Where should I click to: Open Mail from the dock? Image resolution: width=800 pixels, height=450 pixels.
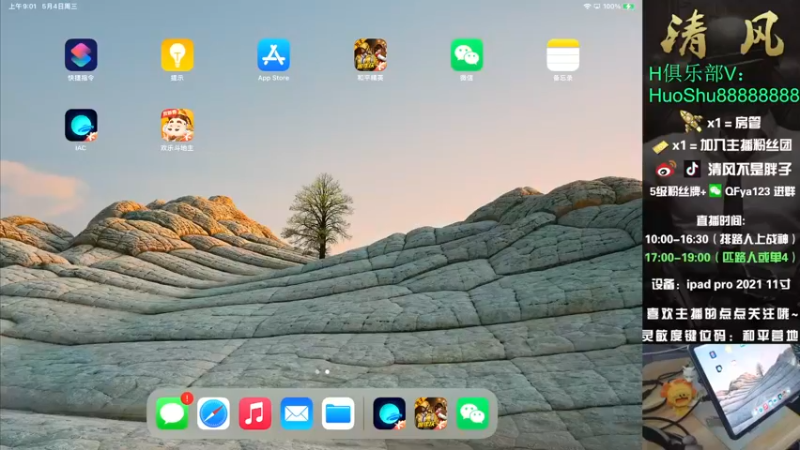[x=296, y=413]
